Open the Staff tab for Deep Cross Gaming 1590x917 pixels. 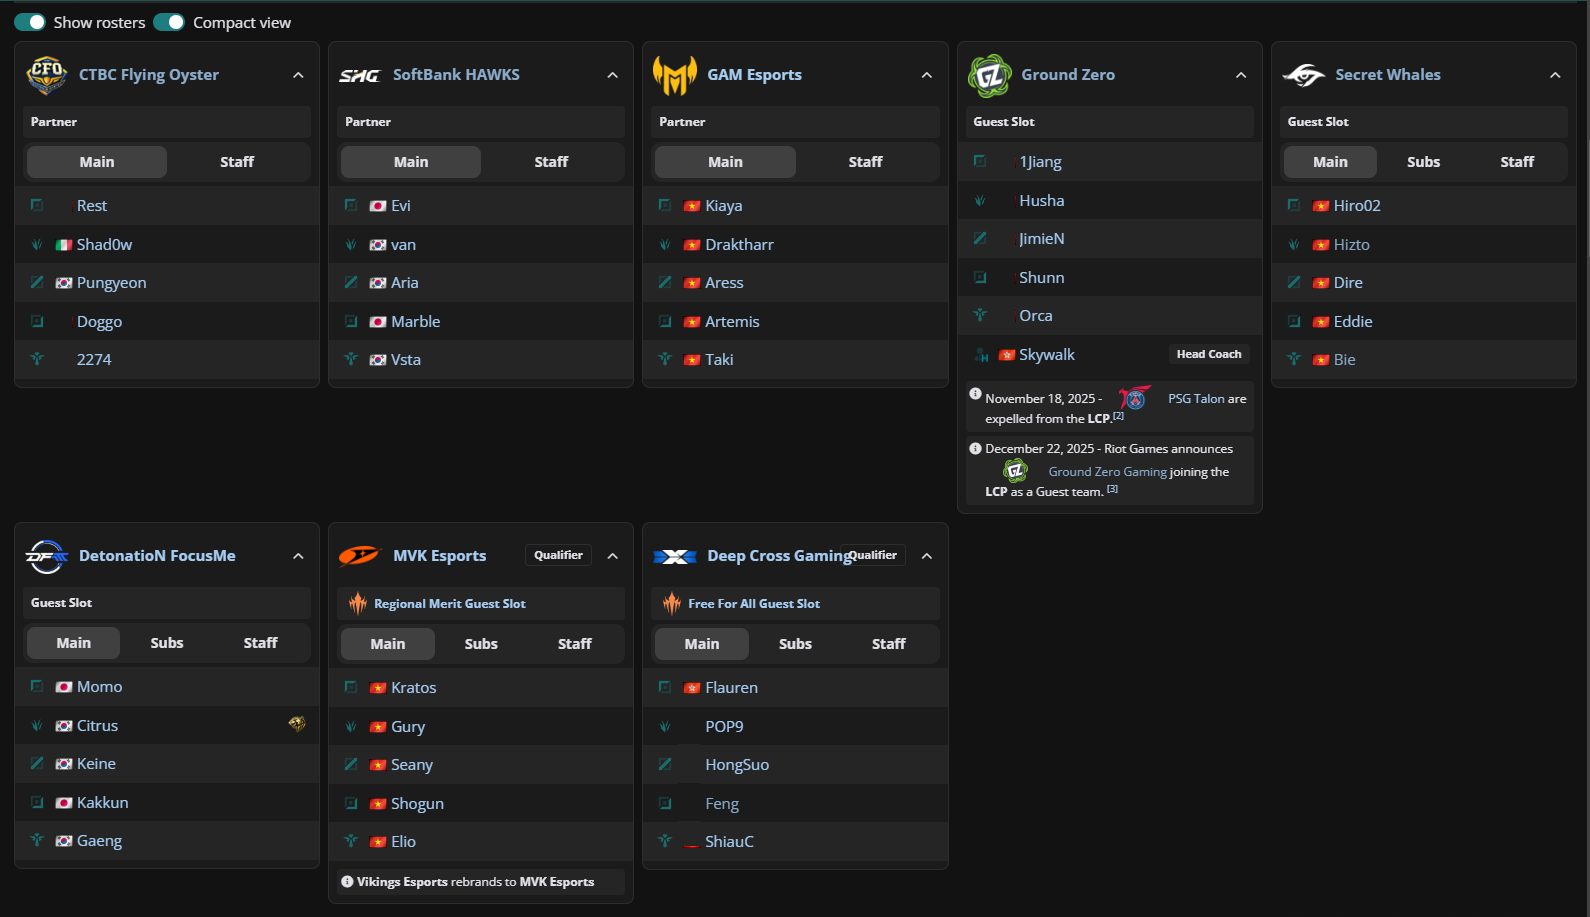click(889, 644)
